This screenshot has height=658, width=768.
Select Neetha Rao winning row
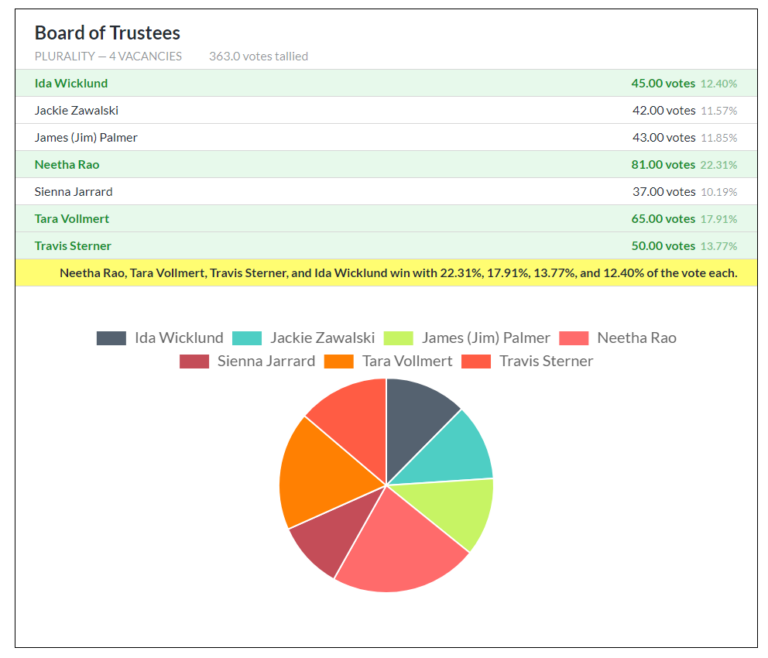385,164
